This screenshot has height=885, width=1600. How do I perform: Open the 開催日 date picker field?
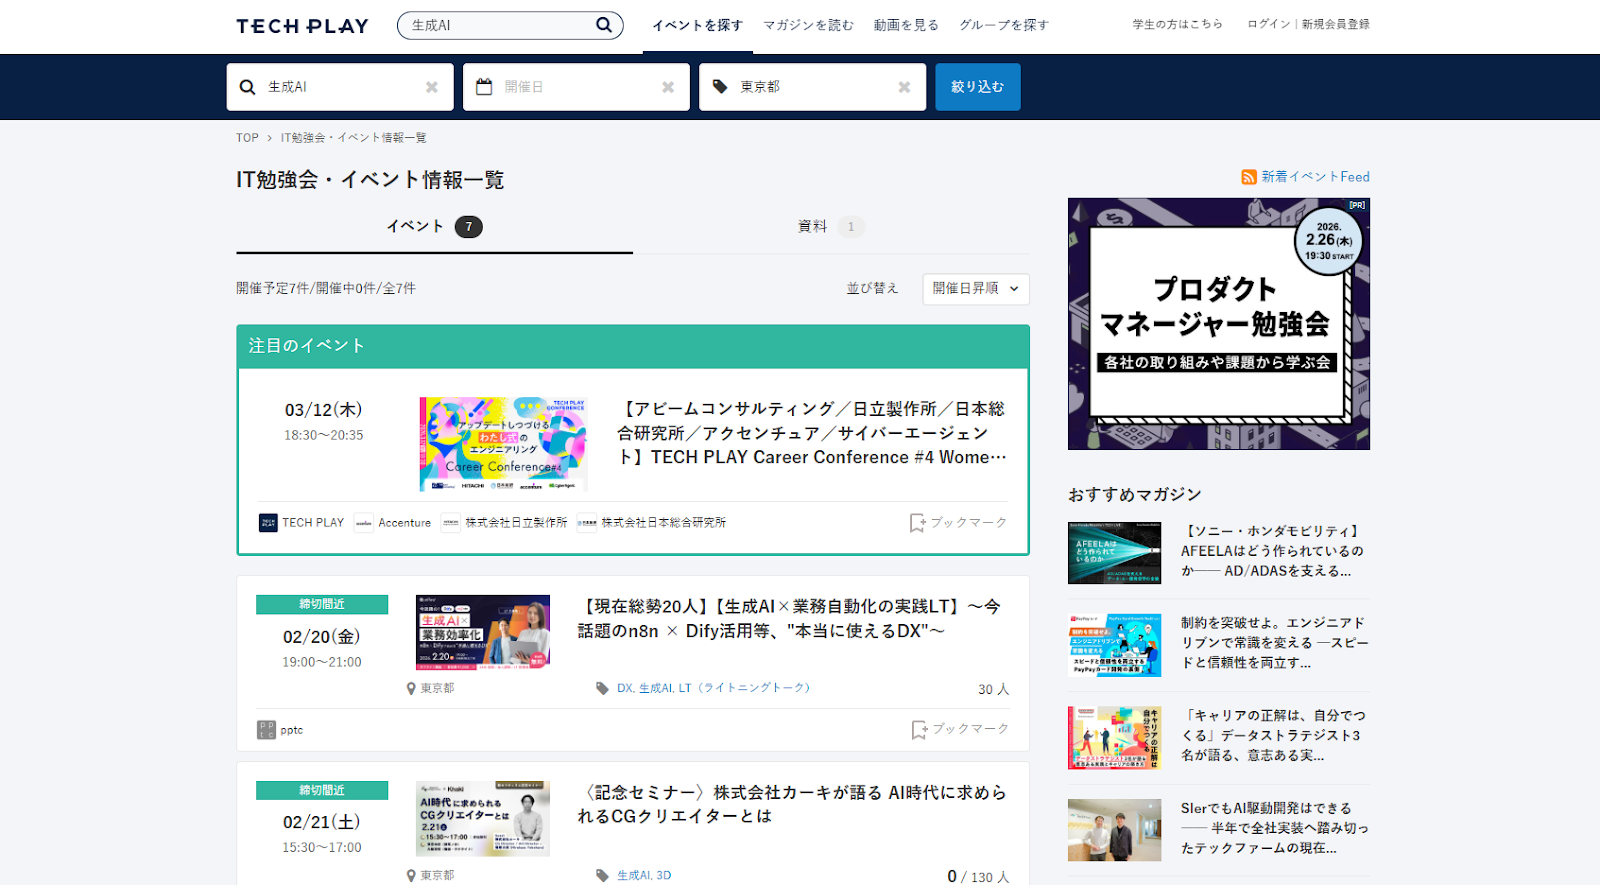pyautogui.click(x=575, y=87)
